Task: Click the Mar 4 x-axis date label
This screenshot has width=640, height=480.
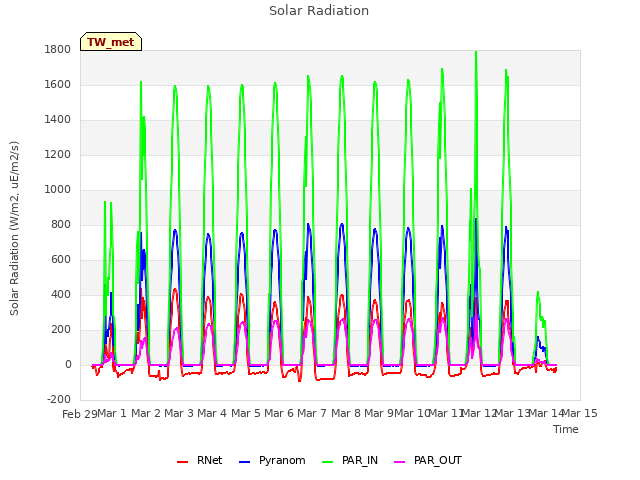Action: 212,413
